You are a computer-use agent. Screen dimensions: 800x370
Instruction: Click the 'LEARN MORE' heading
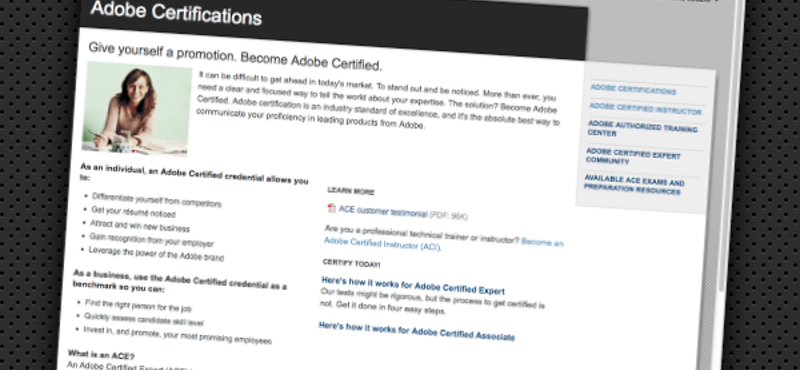pyautogui.click(x=351, y=191)
